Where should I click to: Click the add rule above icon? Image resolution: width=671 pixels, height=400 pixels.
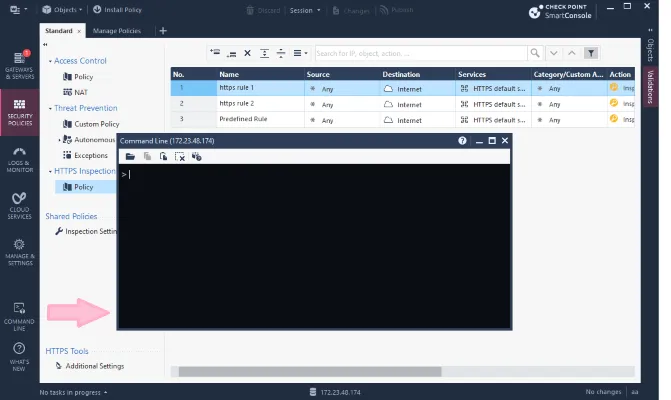tap(215, 53)
